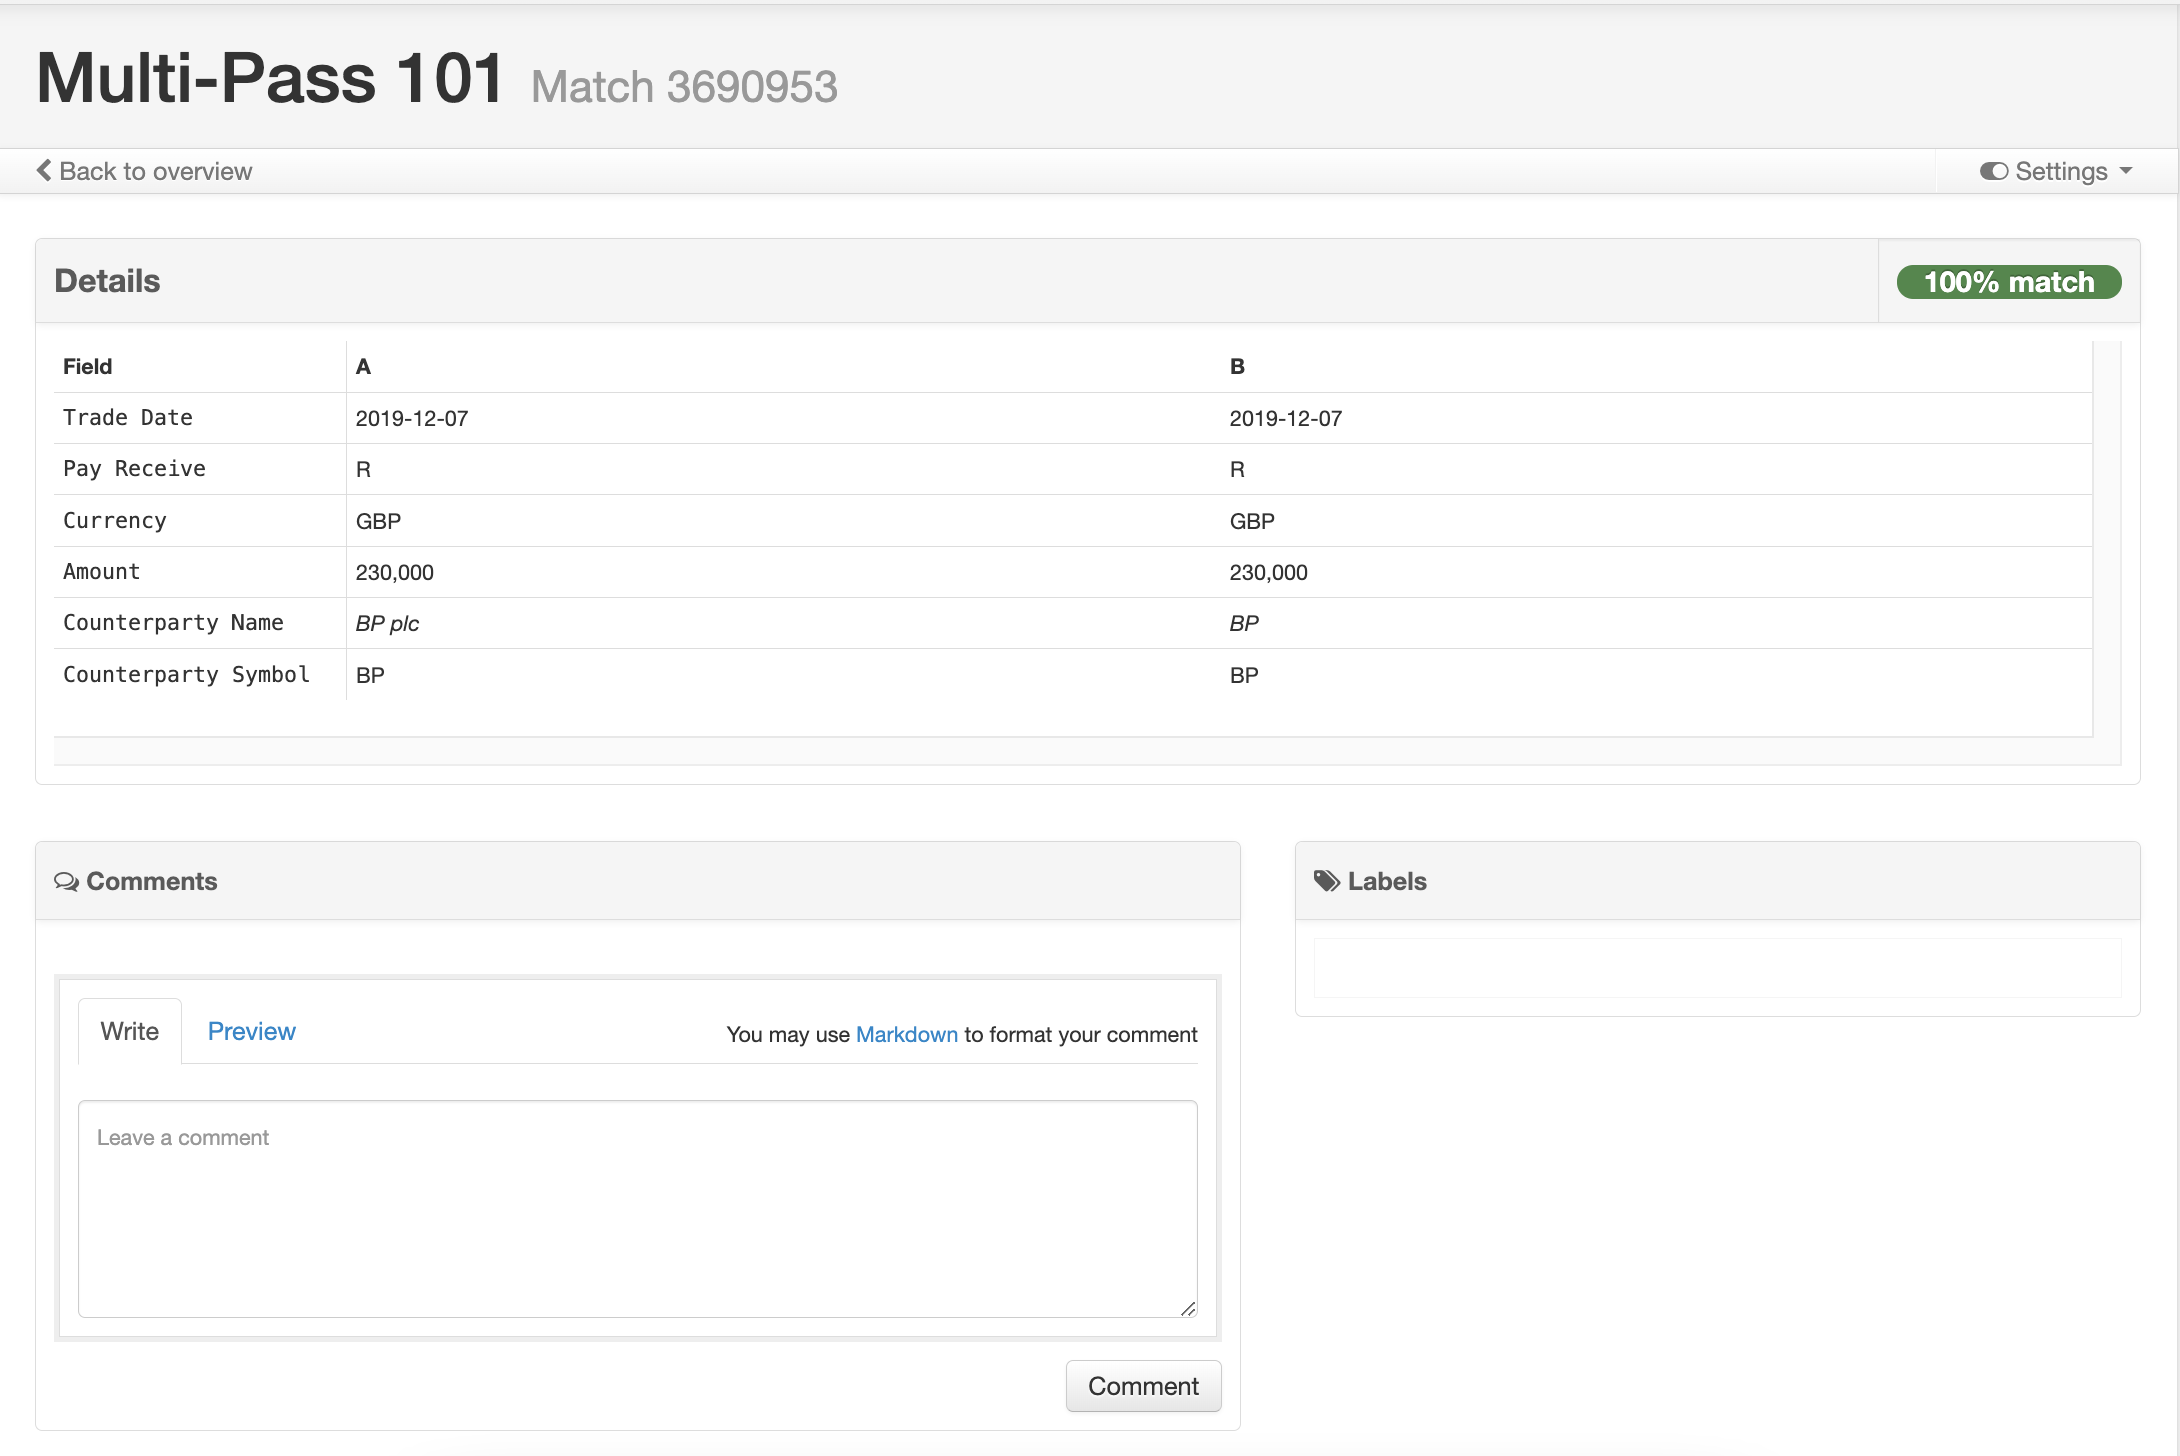This screenshot has width=2180, height=1456.
Task: Click the Comments speech bubble icon
Action: [66, 881]
